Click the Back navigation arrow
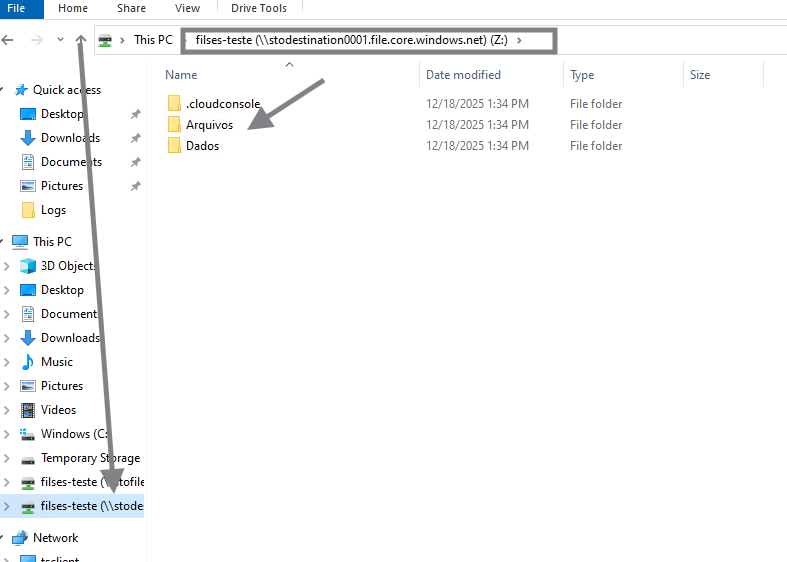 tap(8, 40)
